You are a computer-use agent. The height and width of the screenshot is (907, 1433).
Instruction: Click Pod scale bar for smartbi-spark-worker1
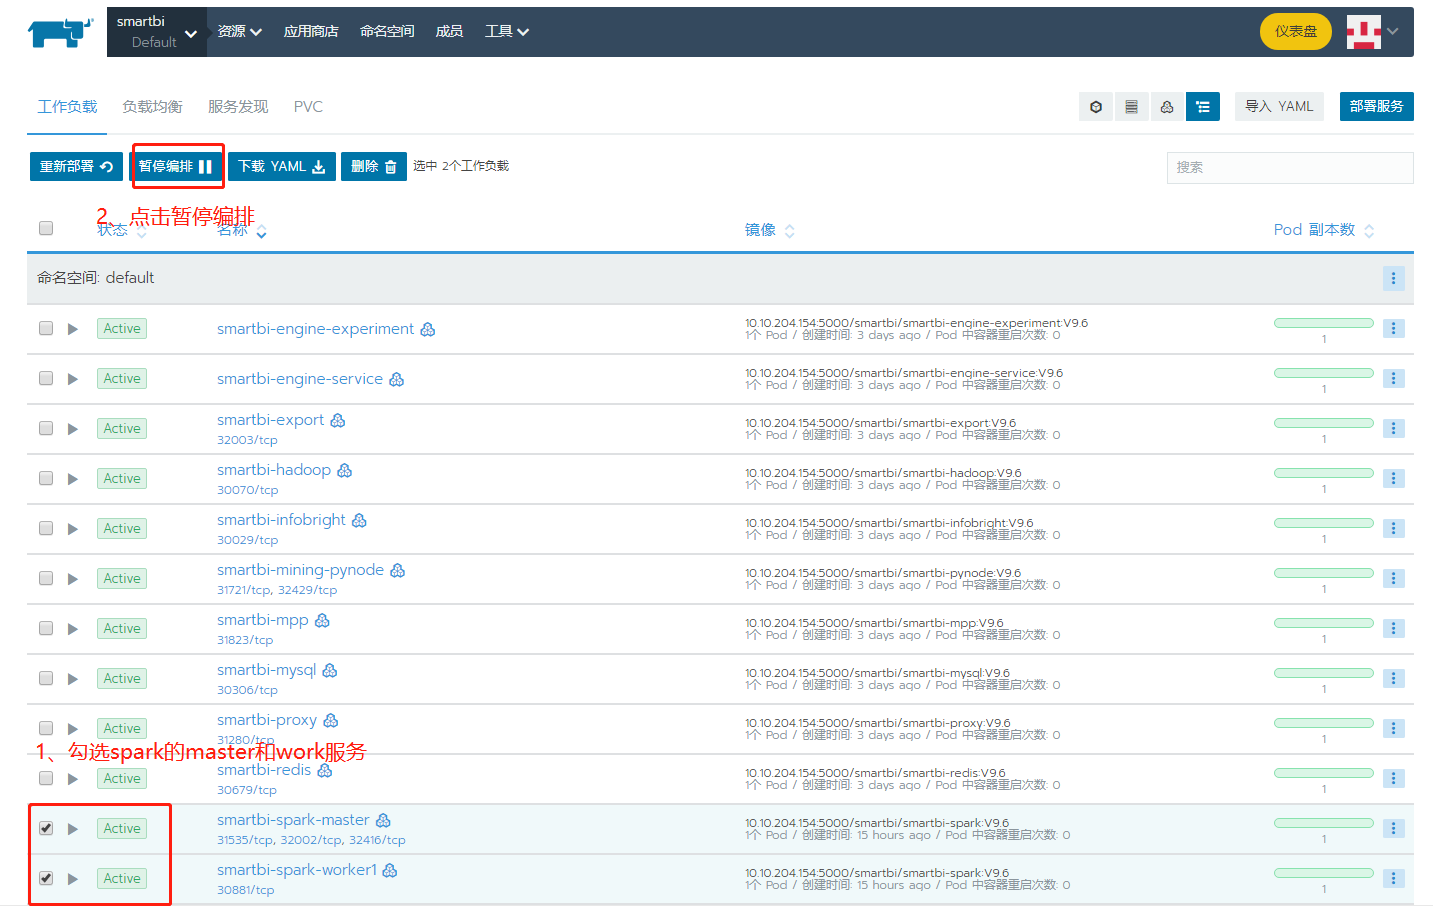click(1324, 873)
